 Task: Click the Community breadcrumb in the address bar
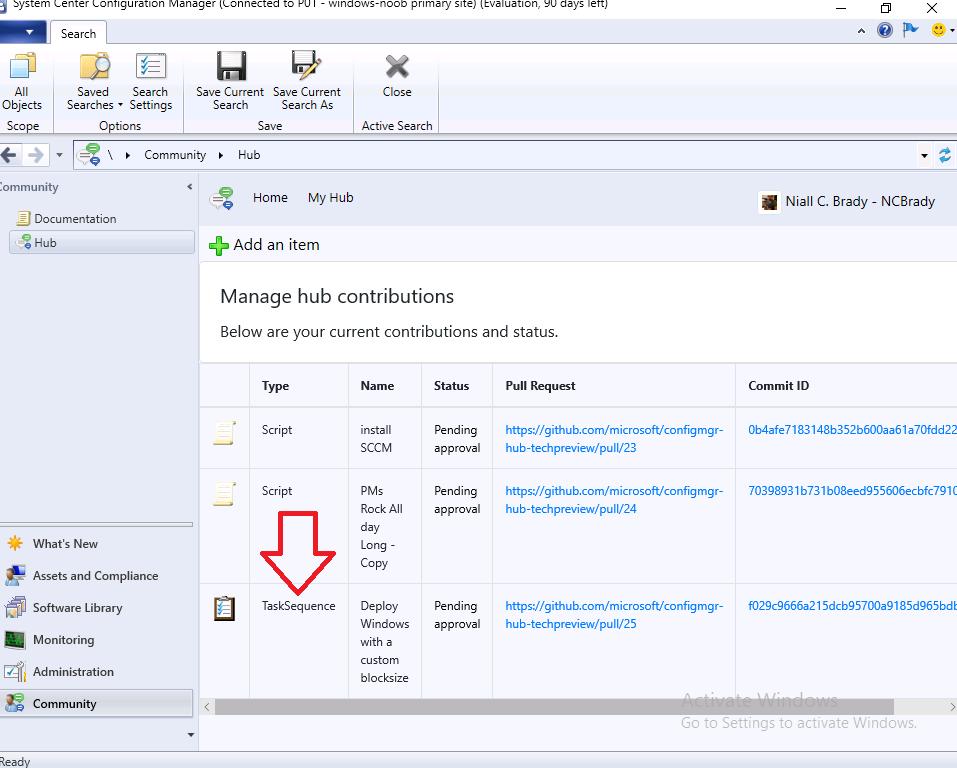coord(175,155)
